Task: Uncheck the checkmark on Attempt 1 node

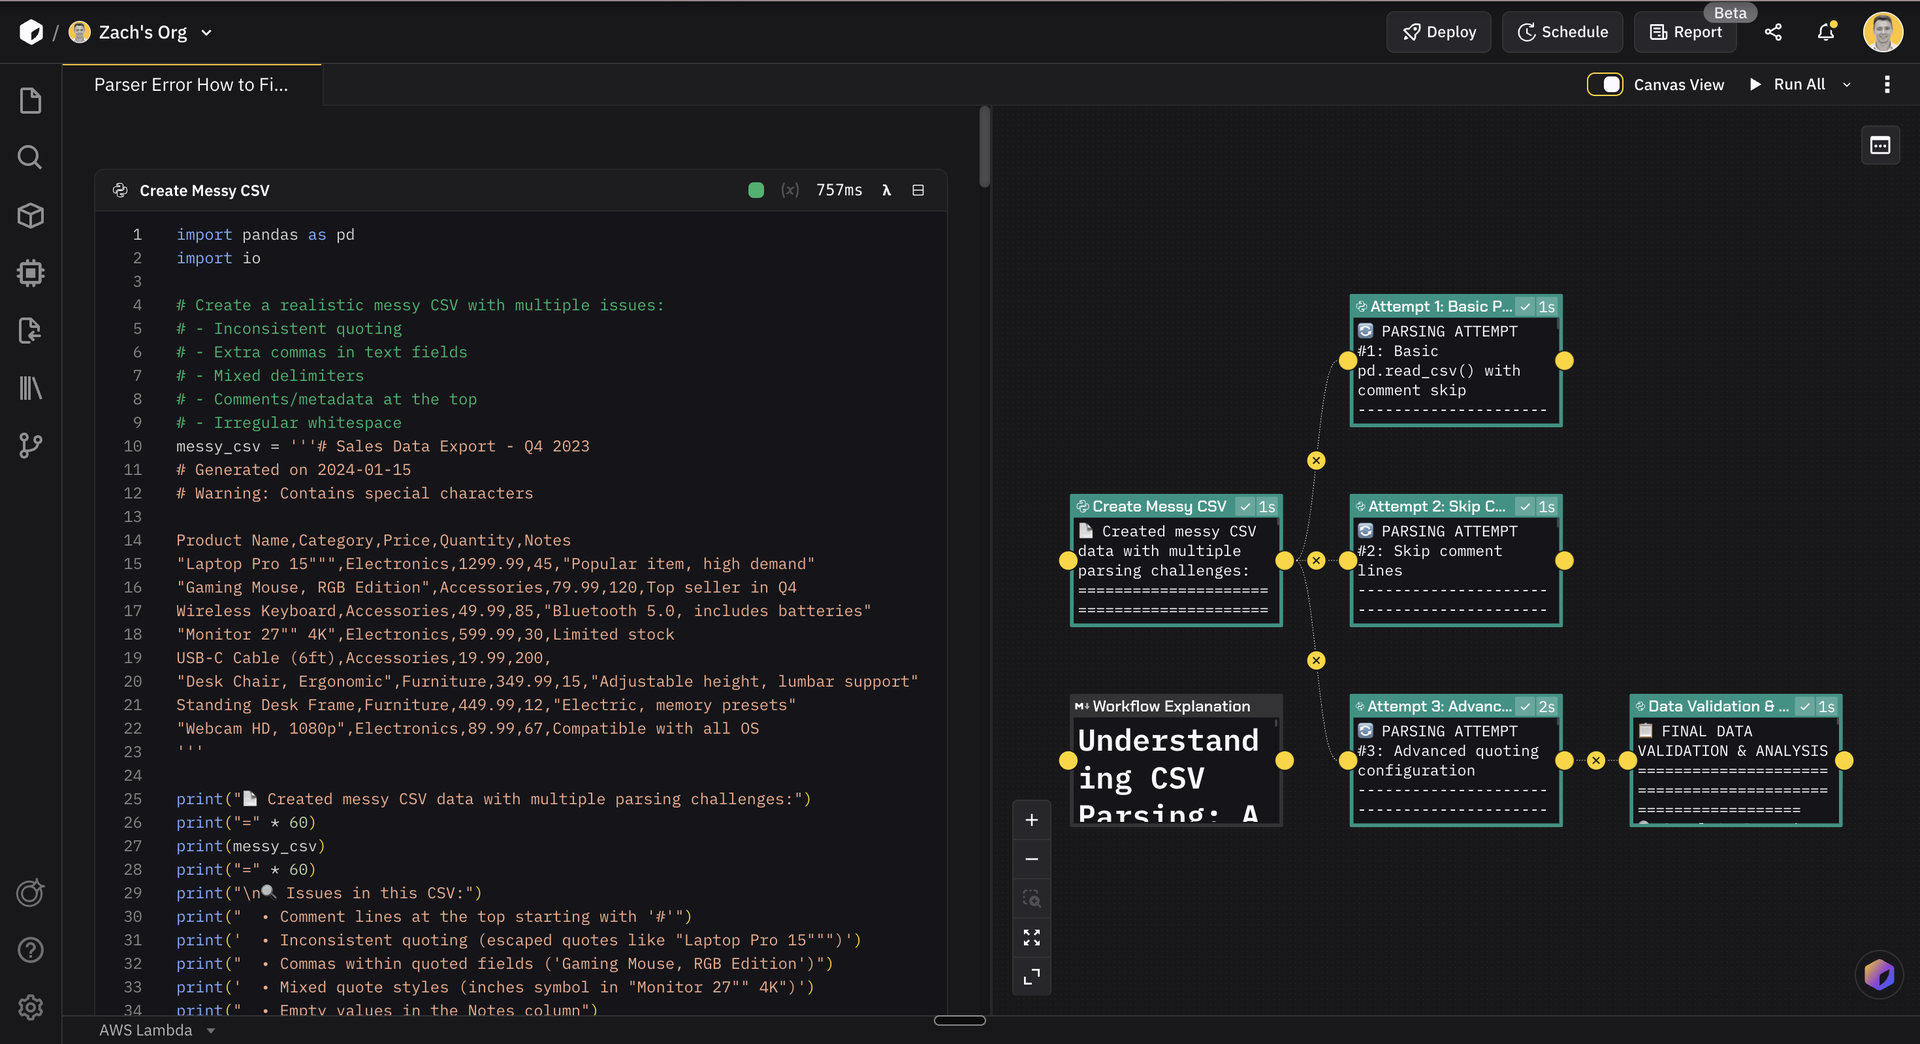Action: coord(1524,306)
